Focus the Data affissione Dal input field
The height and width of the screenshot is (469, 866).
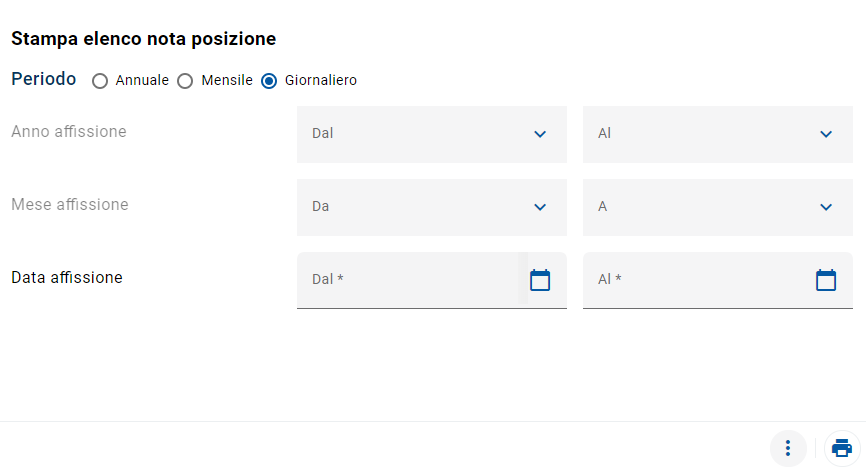click(x=412, y=280)
